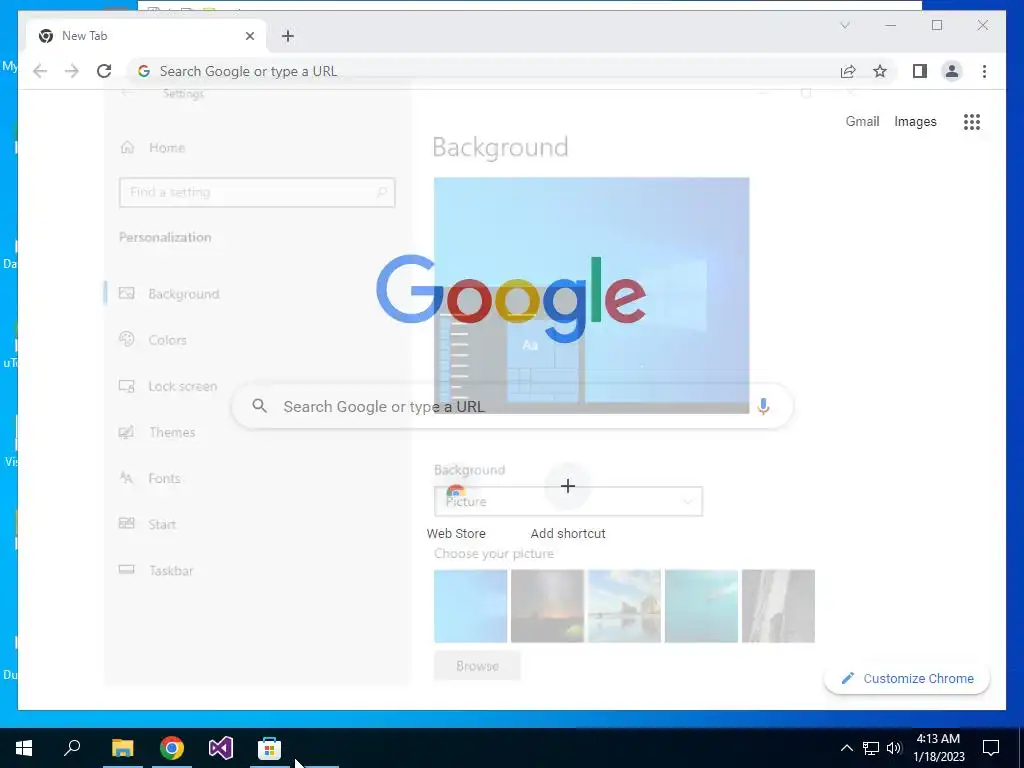The height and width of the screenshot is (768, 1024).
Task: Click the Add shortcut plus button
Action: 568,486
